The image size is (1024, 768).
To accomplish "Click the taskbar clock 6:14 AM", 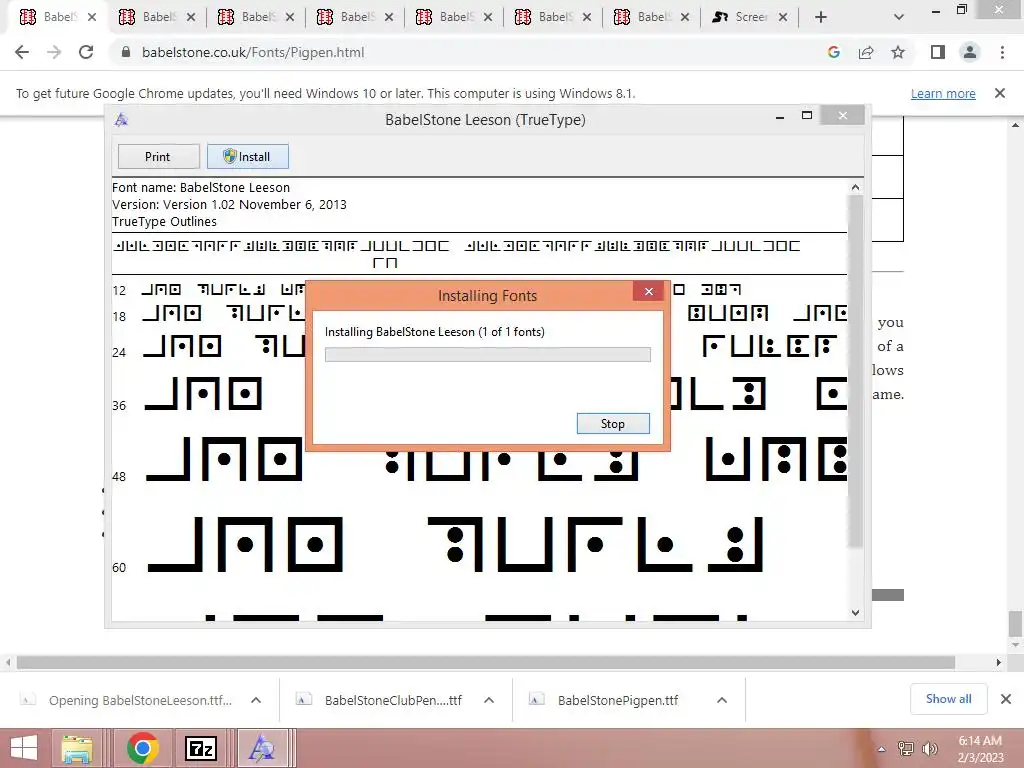I will click(980, 741).
